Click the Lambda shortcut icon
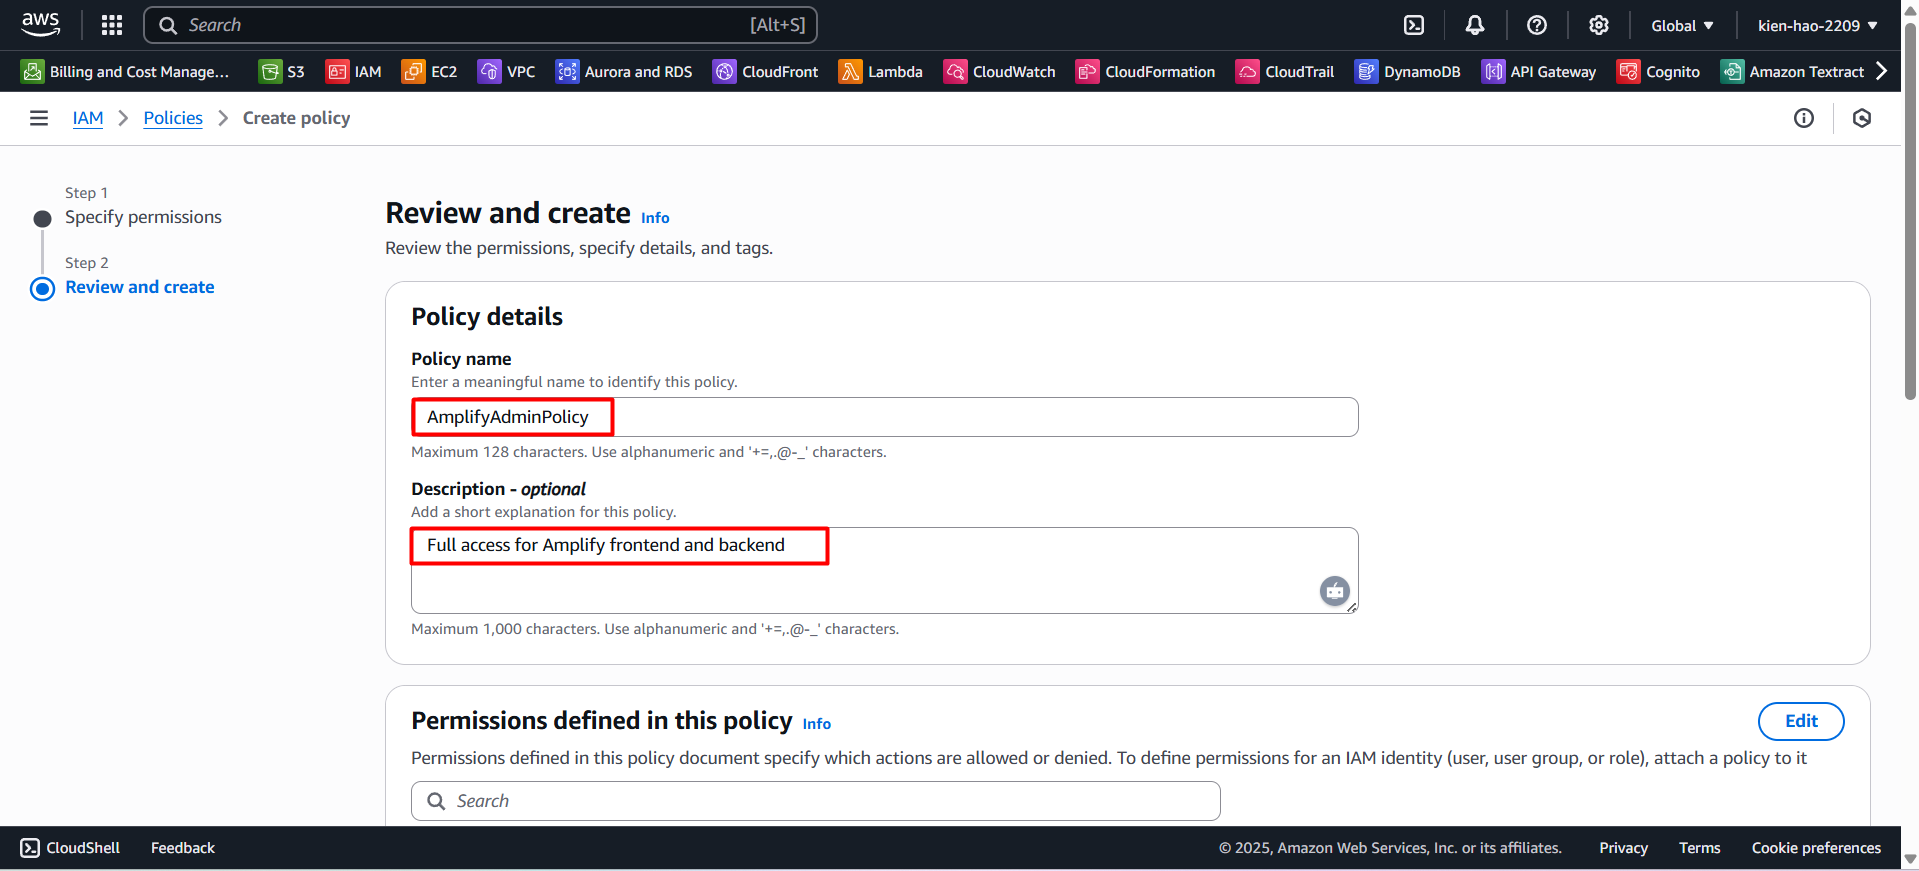This screenshot has width=1919, height=871. (850, 72)
